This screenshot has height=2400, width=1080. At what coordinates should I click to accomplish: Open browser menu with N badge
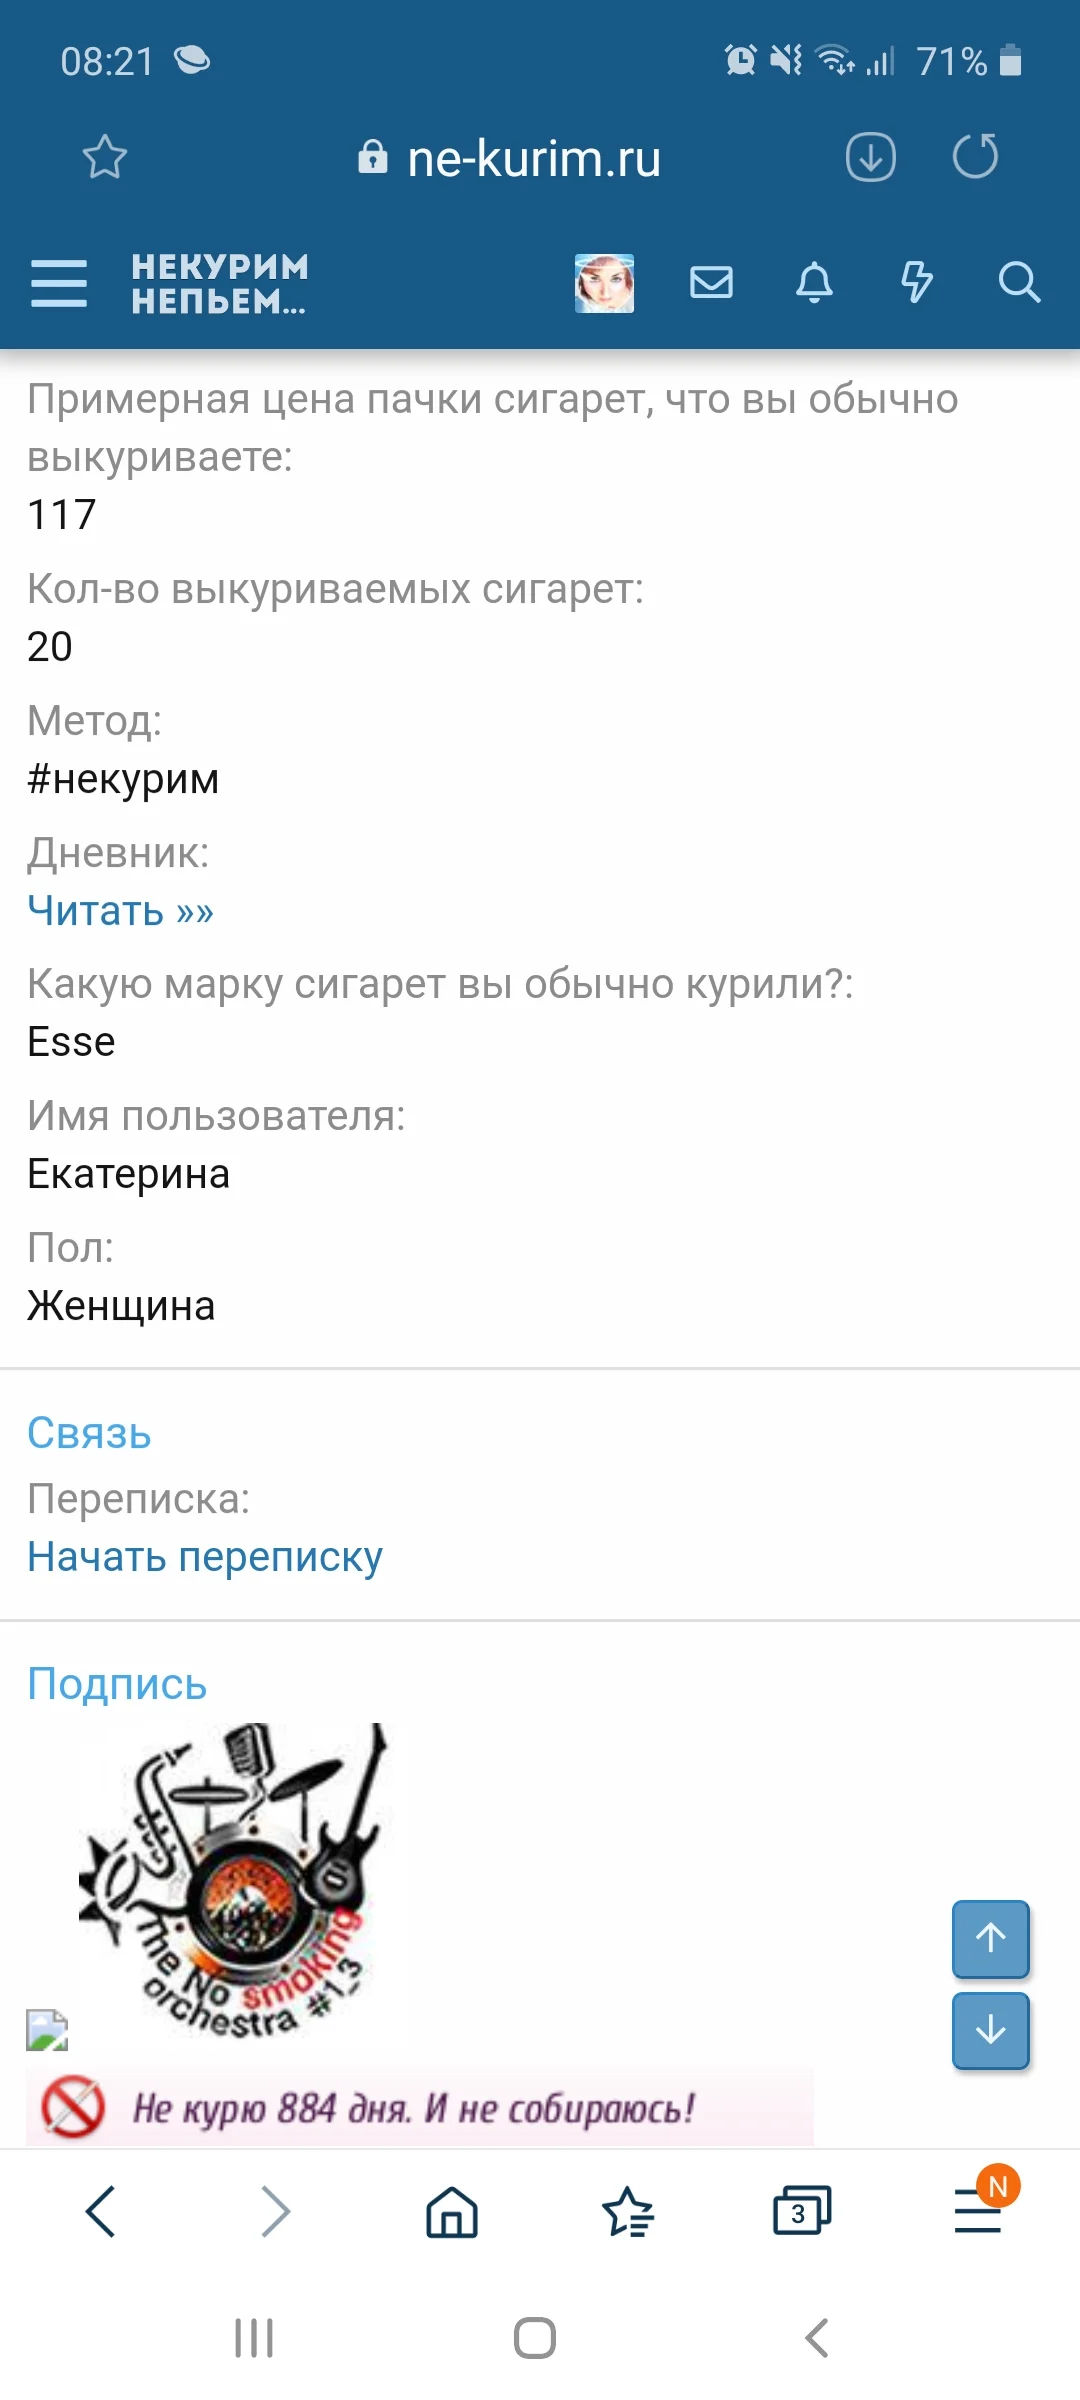[975, 2211]
